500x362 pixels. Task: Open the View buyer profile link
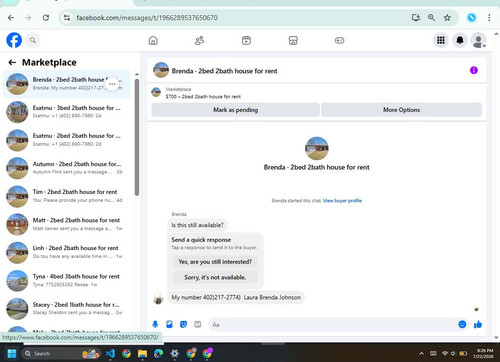click(x=342, y=201)
